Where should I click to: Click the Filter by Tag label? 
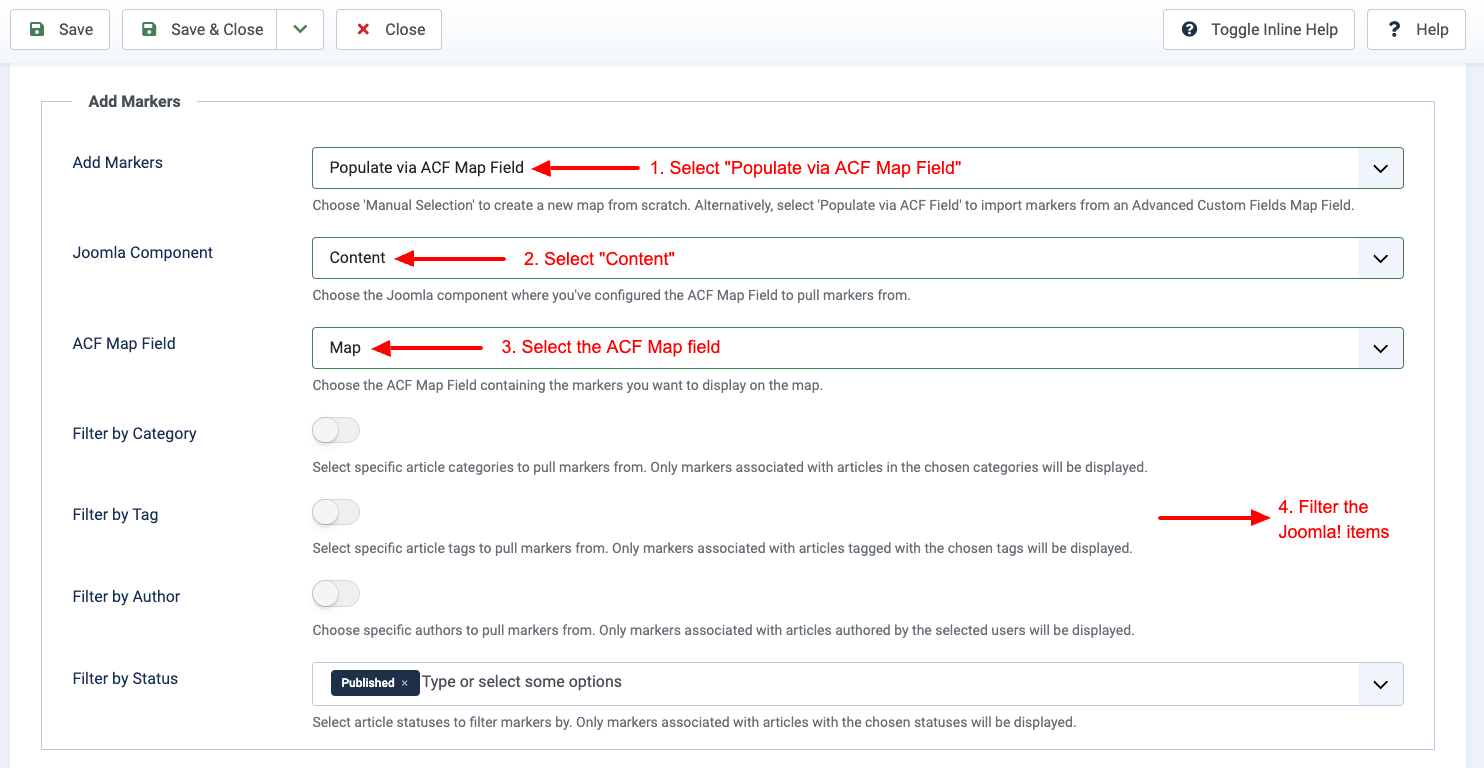click(x=116, y=515)
